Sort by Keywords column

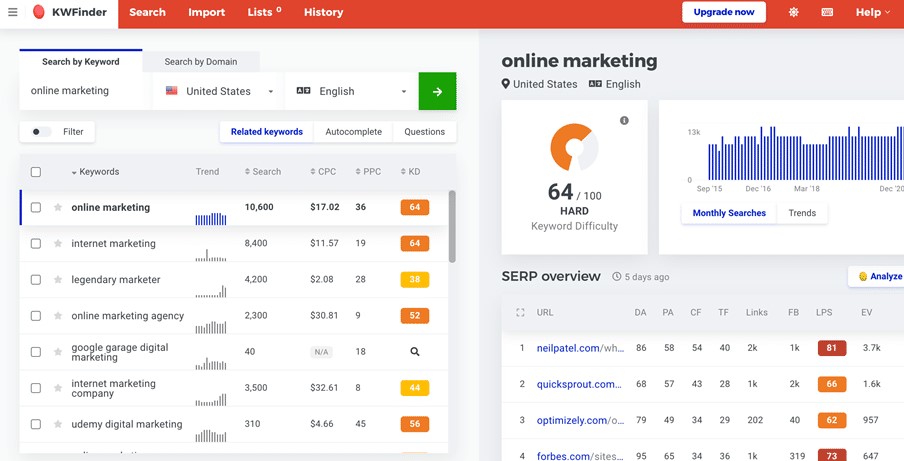click(x=95, y=172)
